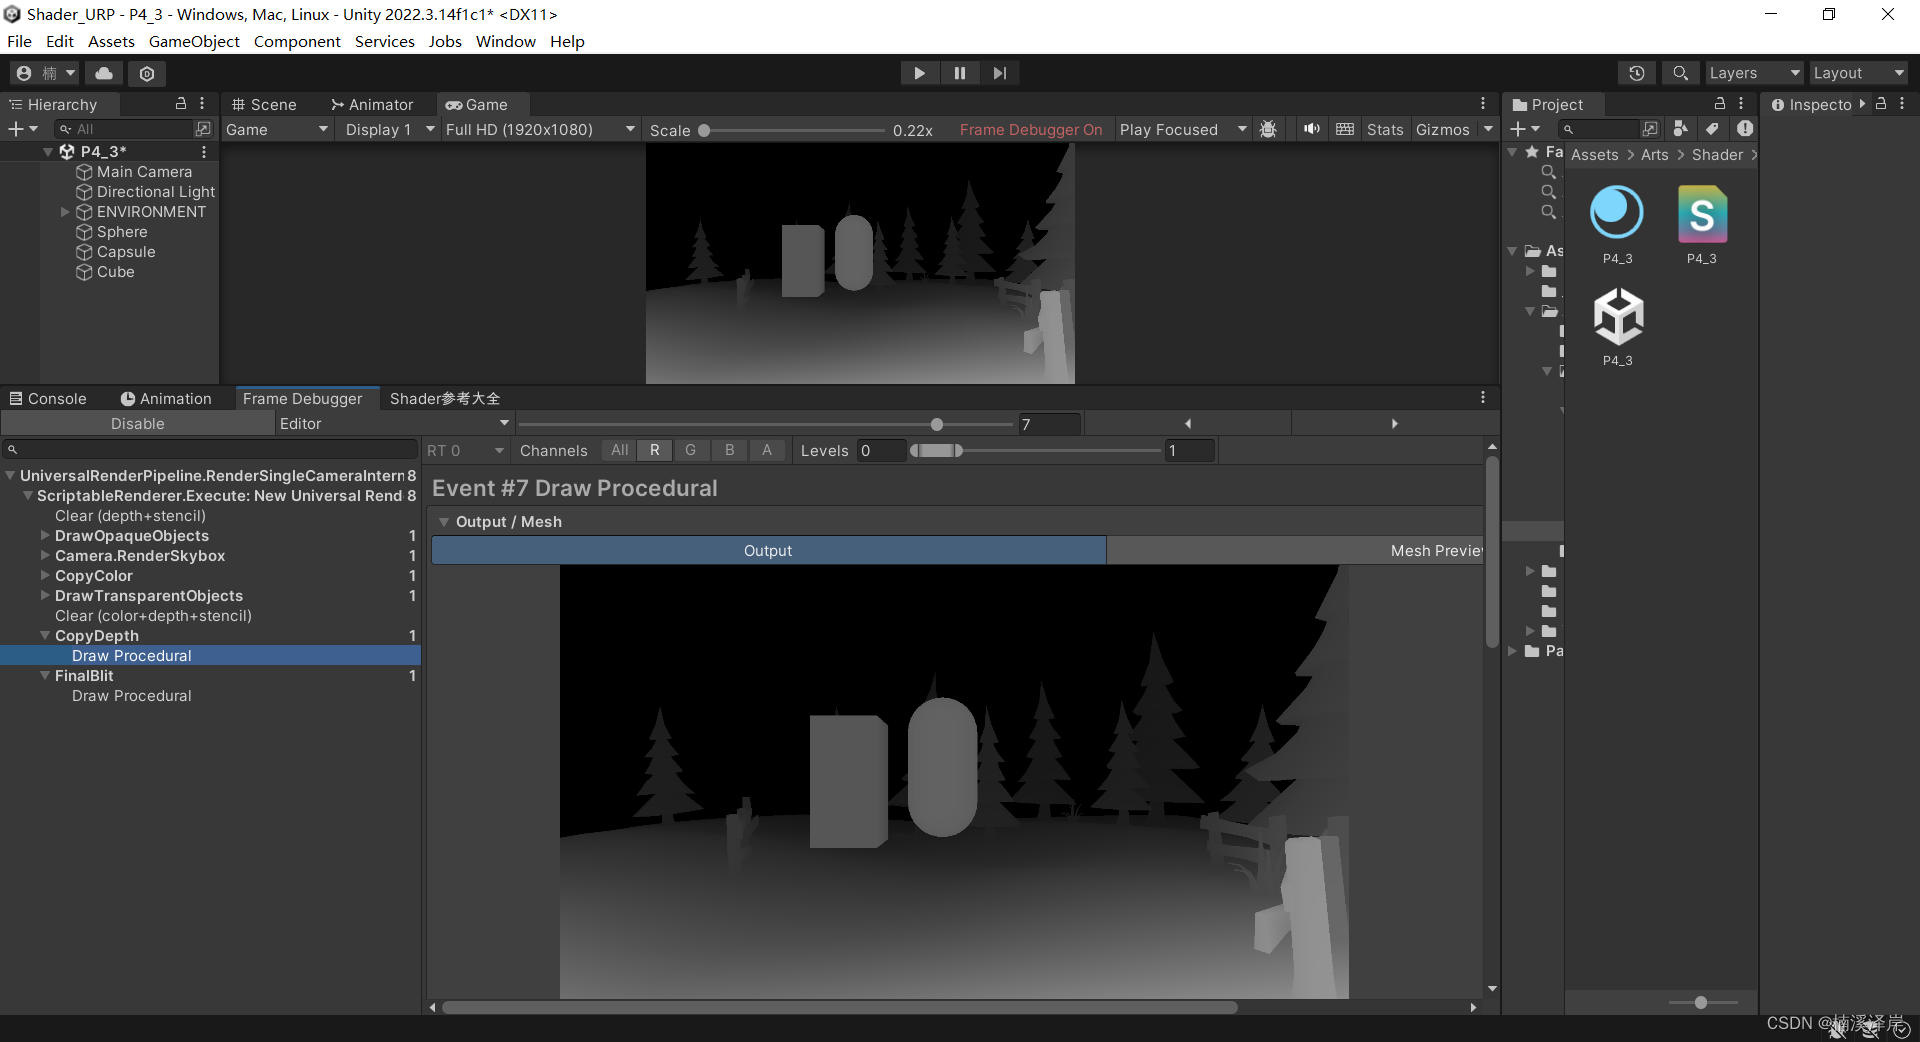Open the Shader参考大全 tab

(444, 398)
